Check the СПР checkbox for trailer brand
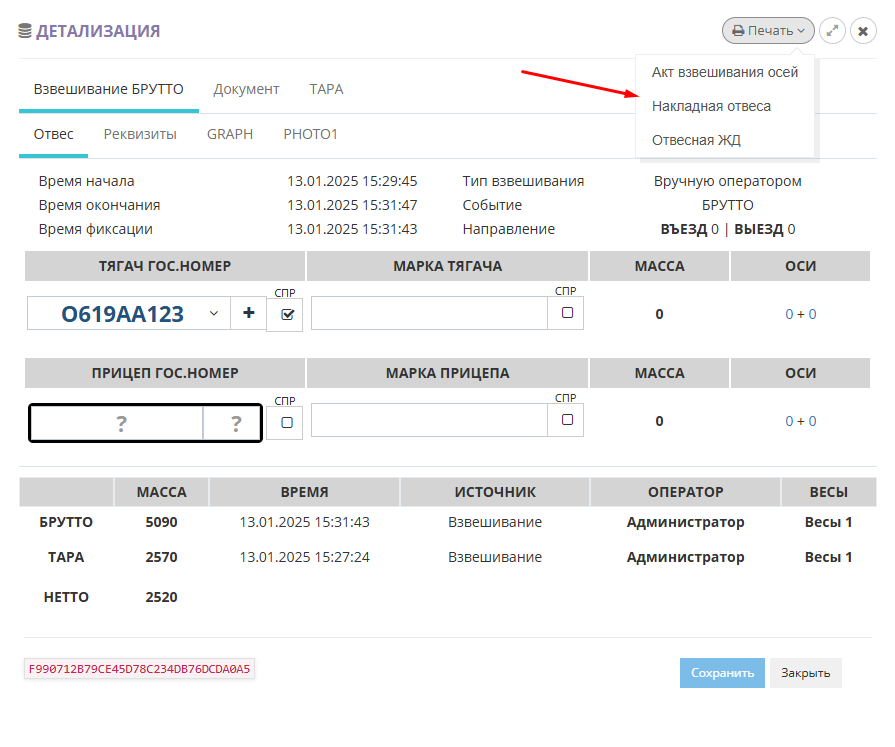The height and width of the screenshot is (747, 895). point(567,421)
